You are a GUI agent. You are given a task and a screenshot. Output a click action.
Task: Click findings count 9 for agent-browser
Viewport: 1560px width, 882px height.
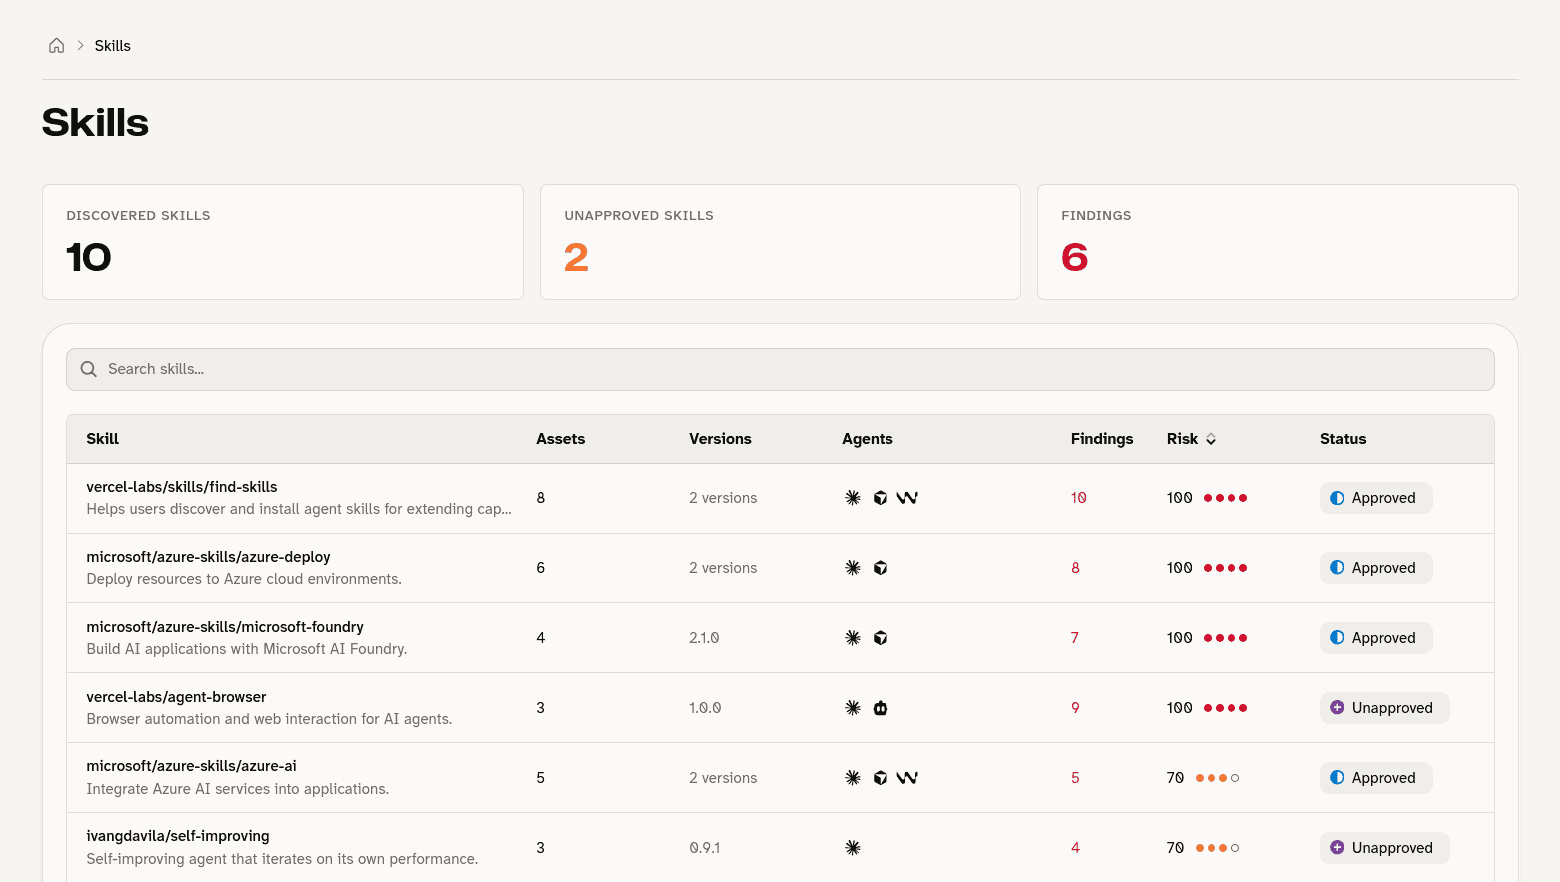[1075, 708]
